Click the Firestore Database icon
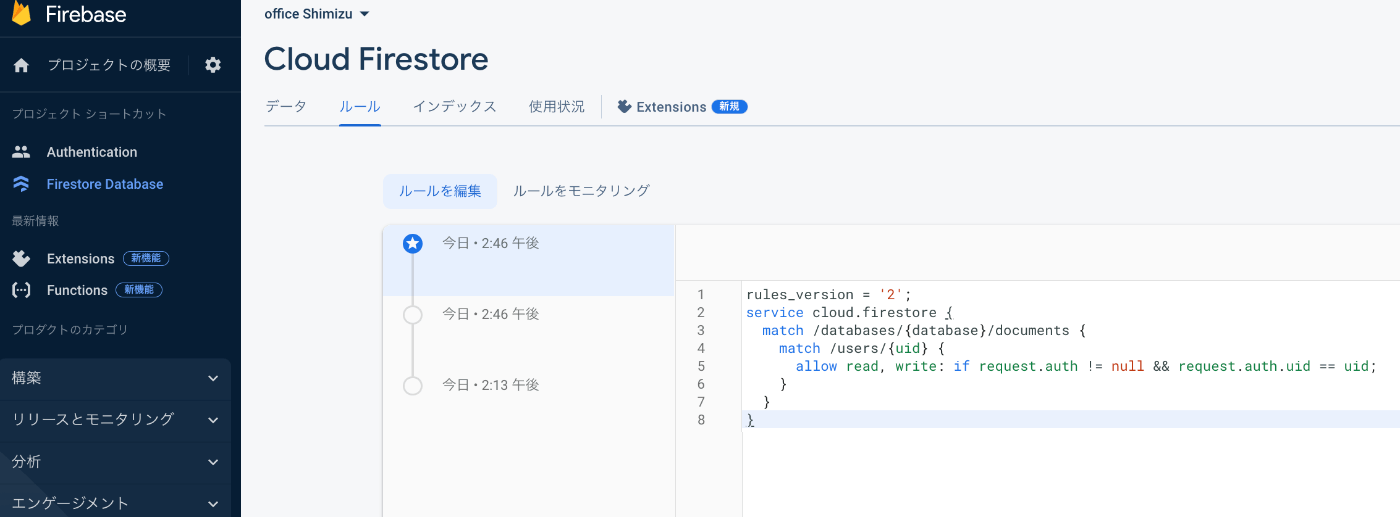 21,184
